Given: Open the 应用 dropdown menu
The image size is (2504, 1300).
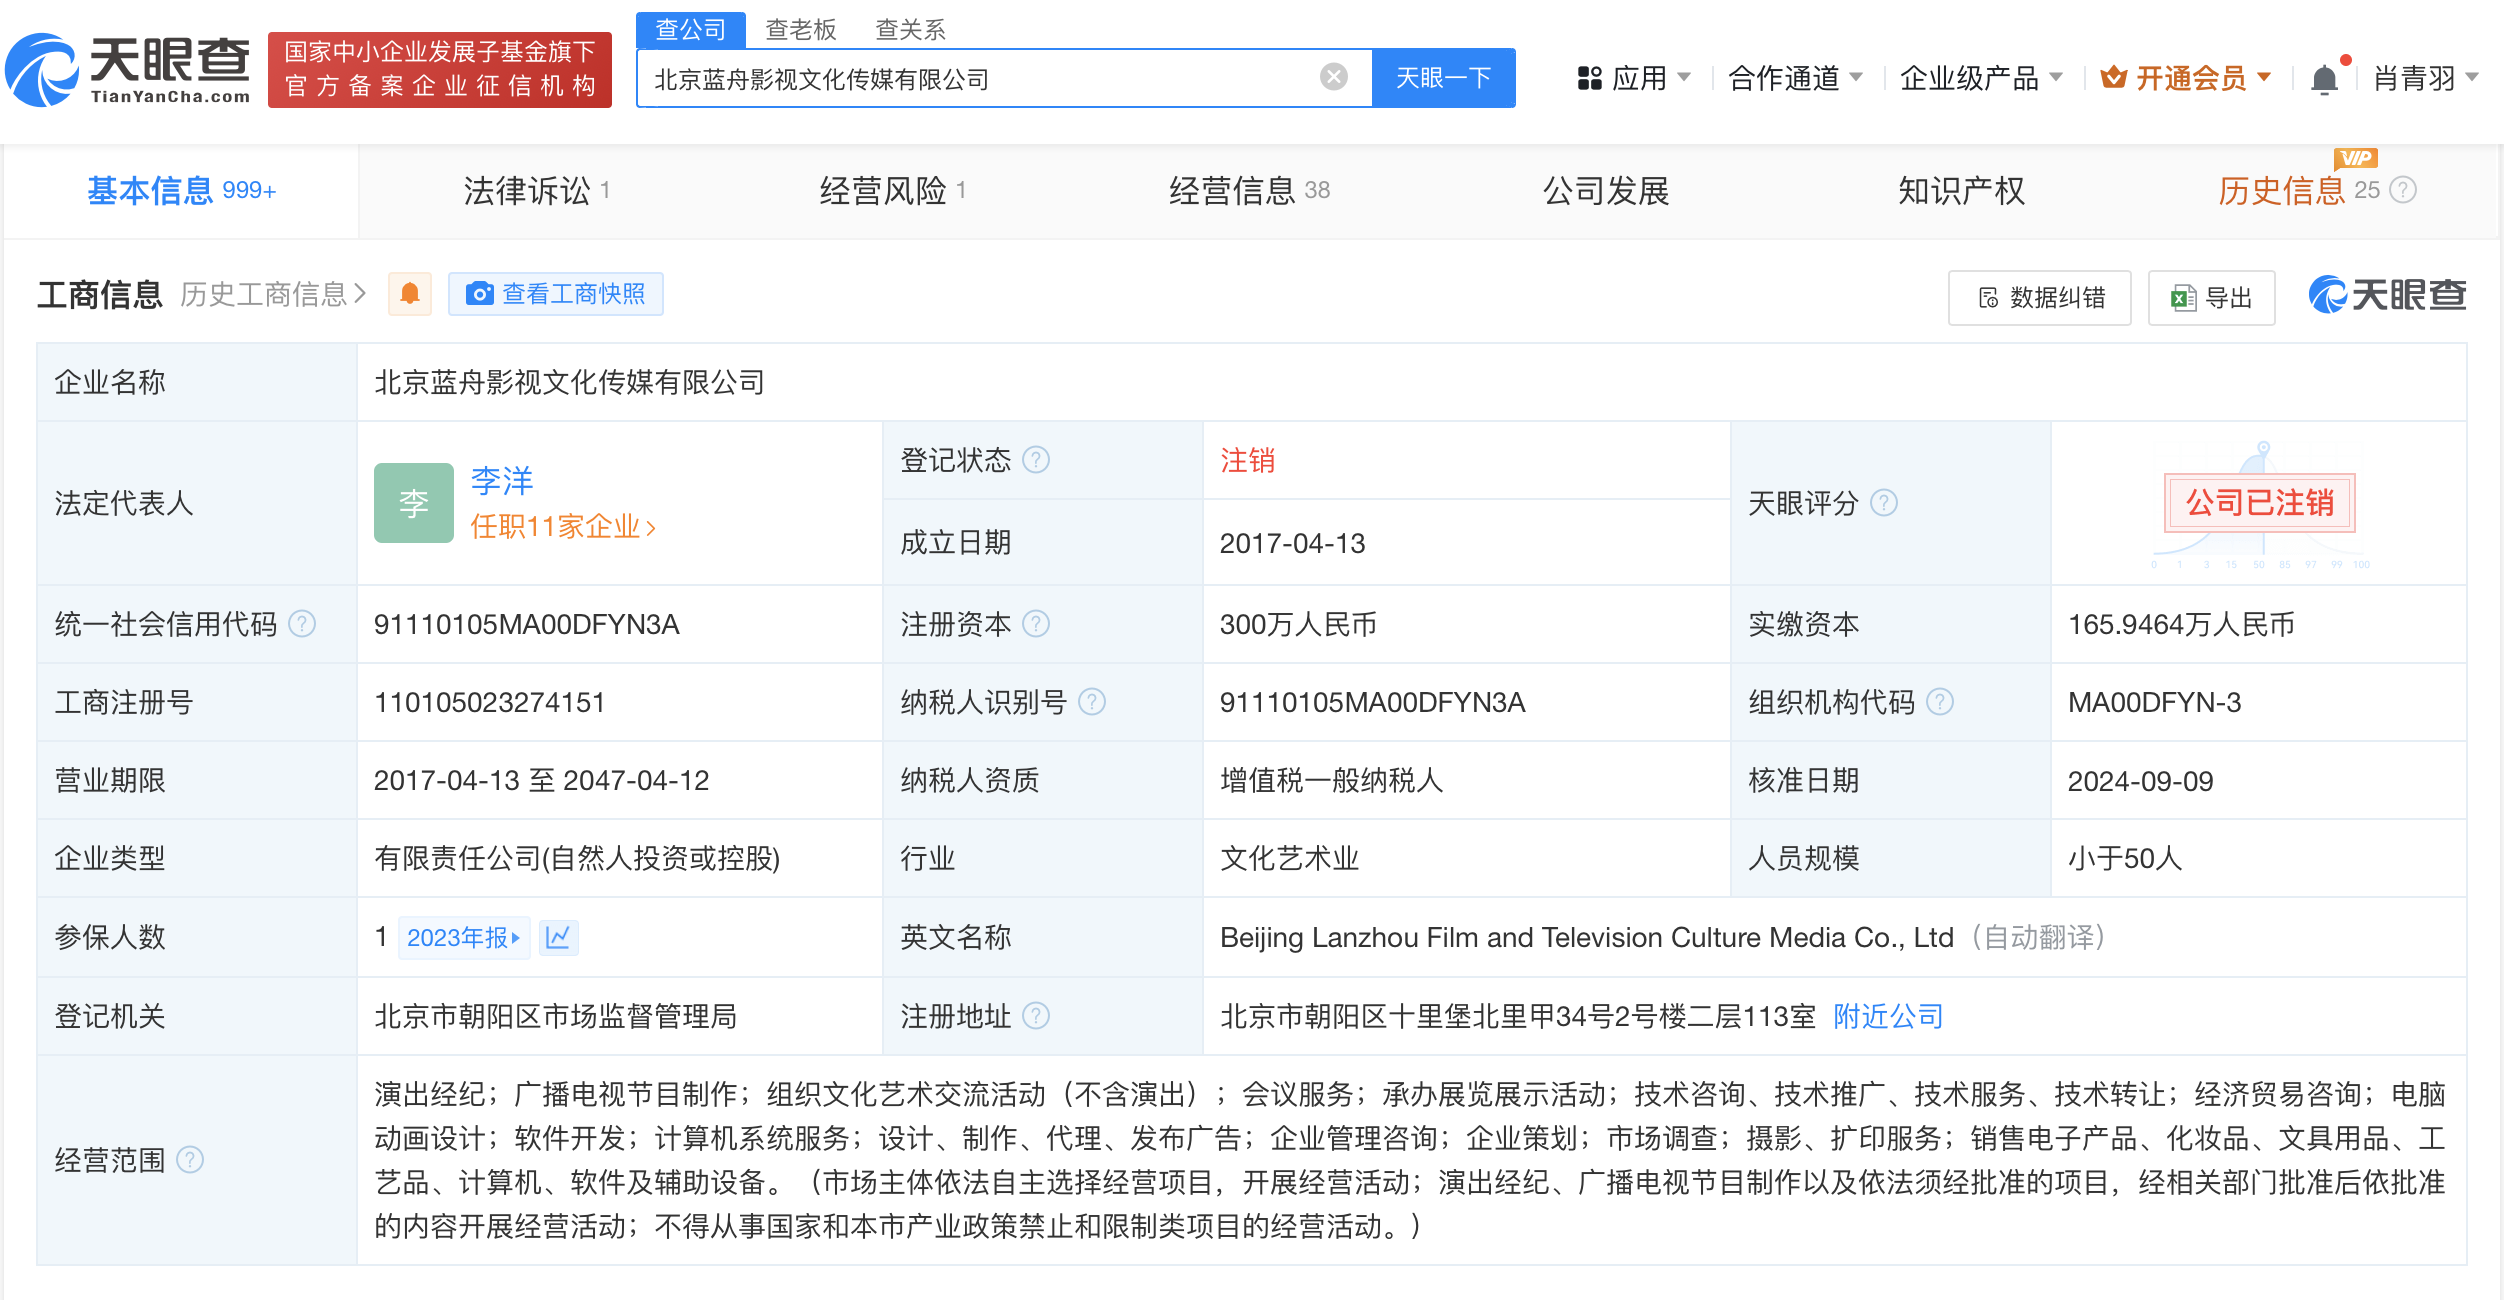Looking at the screenshot, I should pos(1635,78).
